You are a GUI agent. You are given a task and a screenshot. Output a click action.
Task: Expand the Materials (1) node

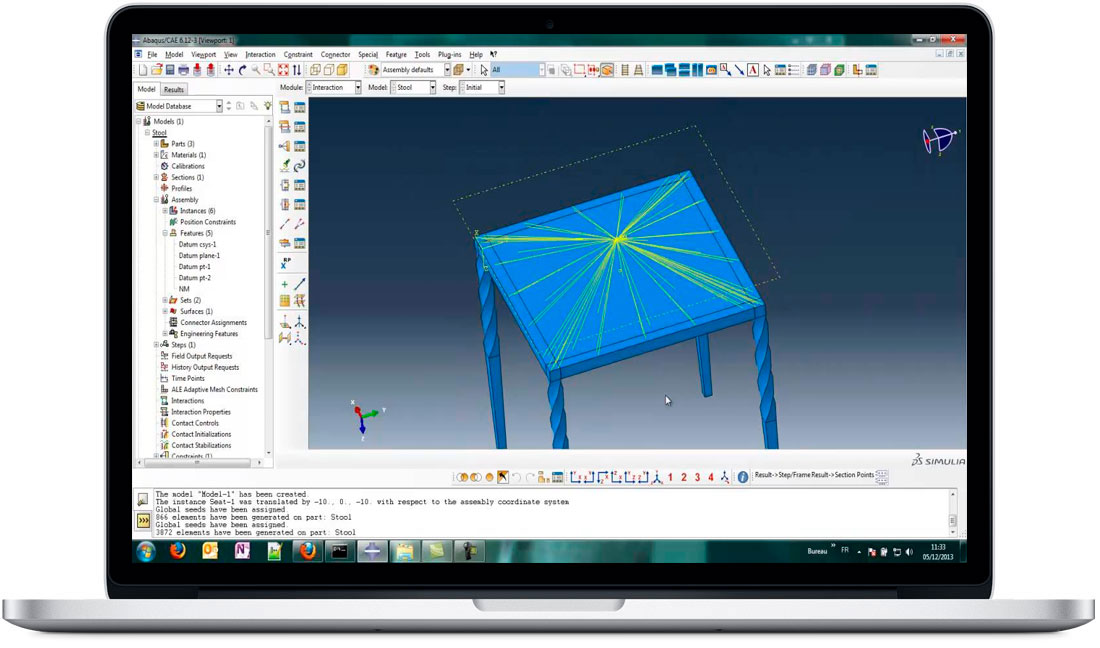point(156,155)
